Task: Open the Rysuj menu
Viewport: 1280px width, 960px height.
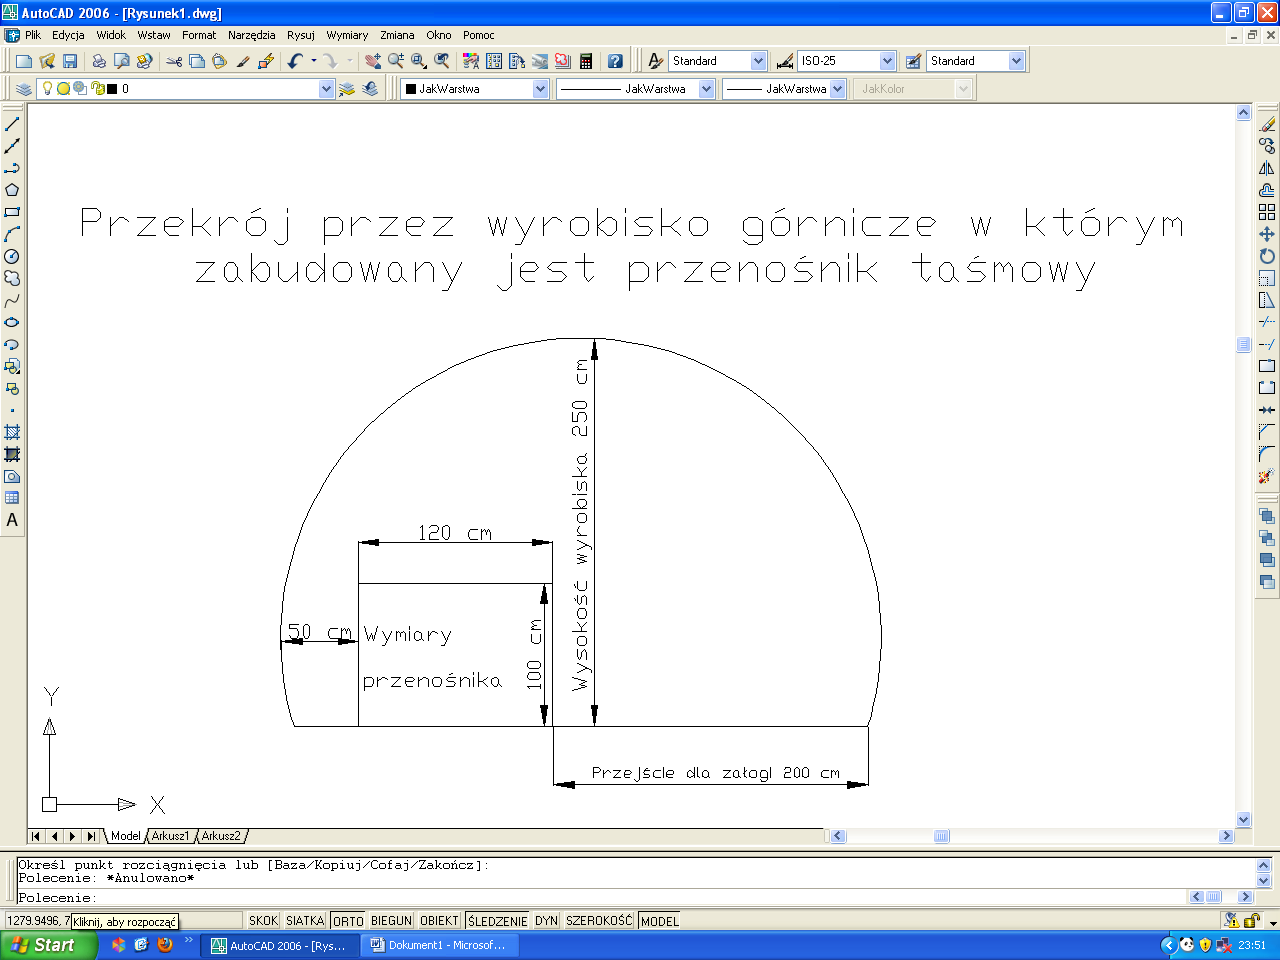Action: coord(300,35)
